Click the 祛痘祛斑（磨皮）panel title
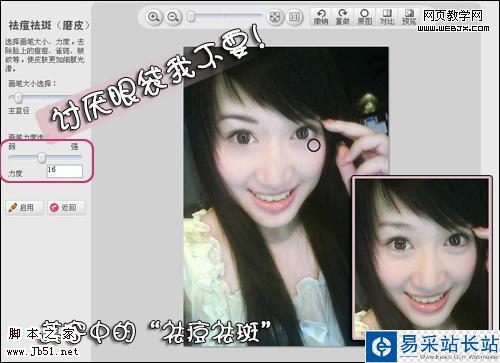This screenshot has height=363, width=500. click(x=49, y=25)
